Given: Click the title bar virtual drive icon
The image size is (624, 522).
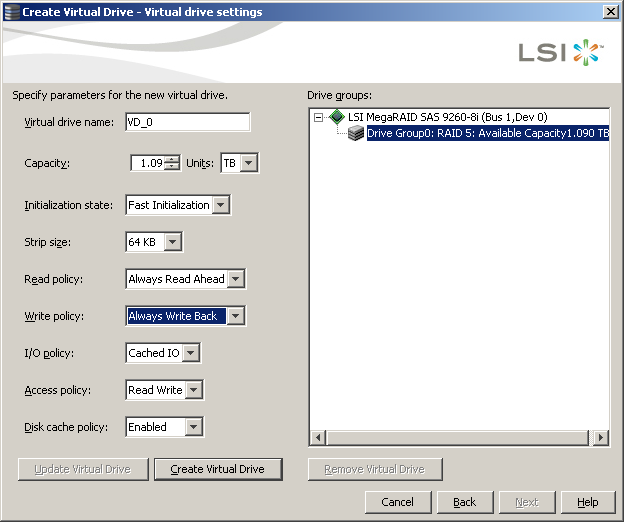Looking at the screenshot, I should click(x=12, y=12).
